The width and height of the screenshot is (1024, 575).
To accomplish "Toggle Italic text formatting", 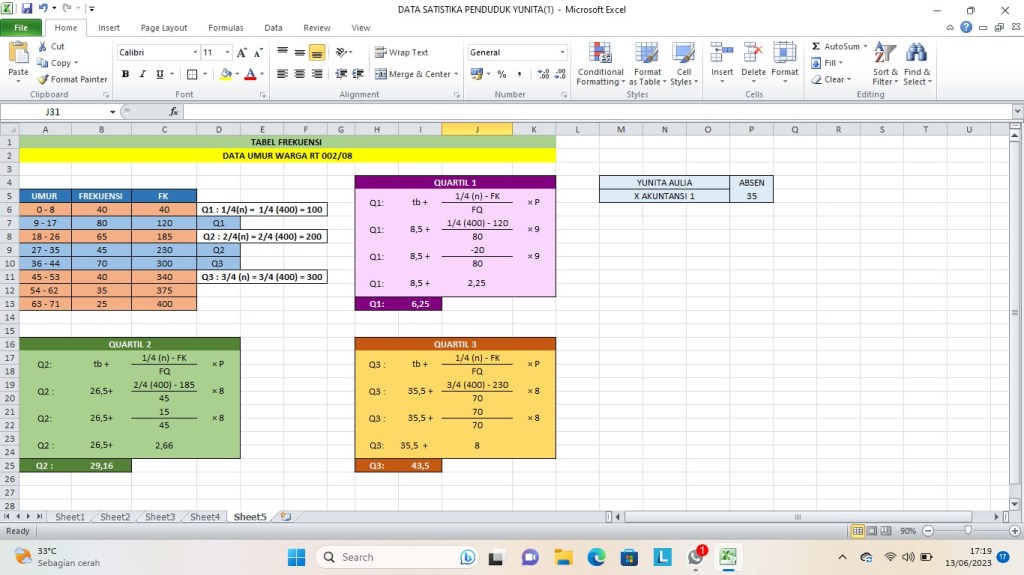I will 142,74.
